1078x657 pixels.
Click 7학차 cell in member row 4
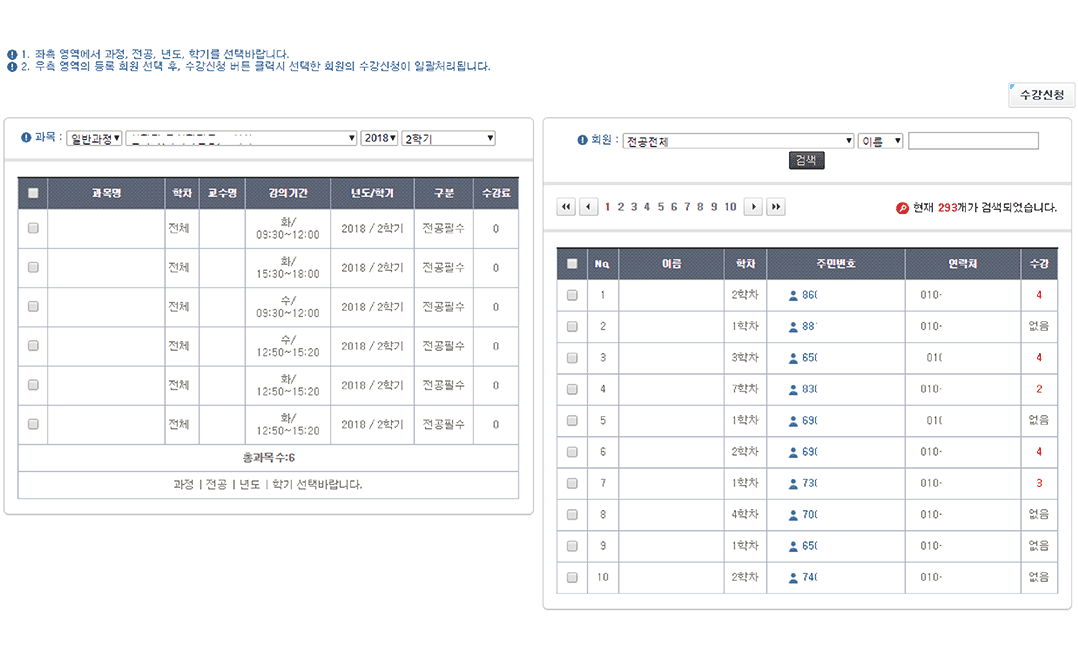745,389
